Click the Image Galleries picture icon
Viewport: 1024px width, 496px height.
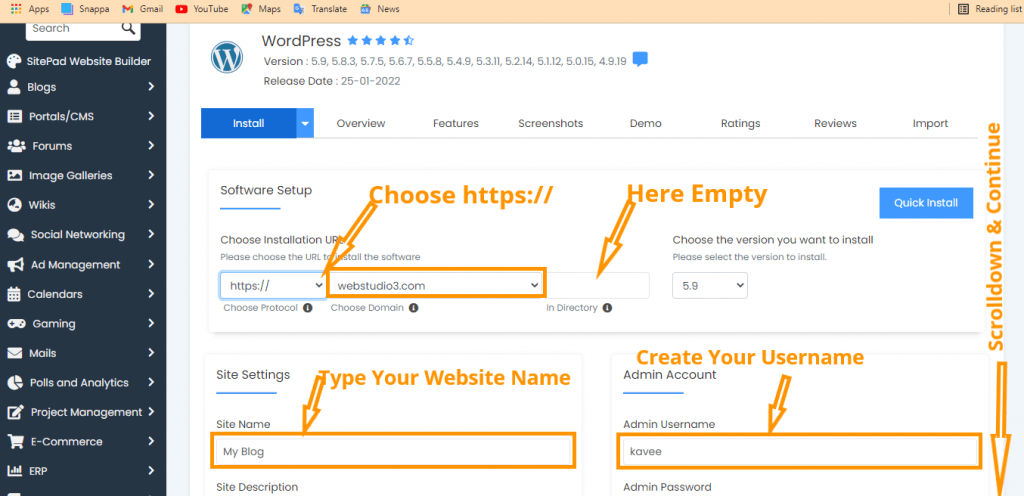click(x=14, y=175)
